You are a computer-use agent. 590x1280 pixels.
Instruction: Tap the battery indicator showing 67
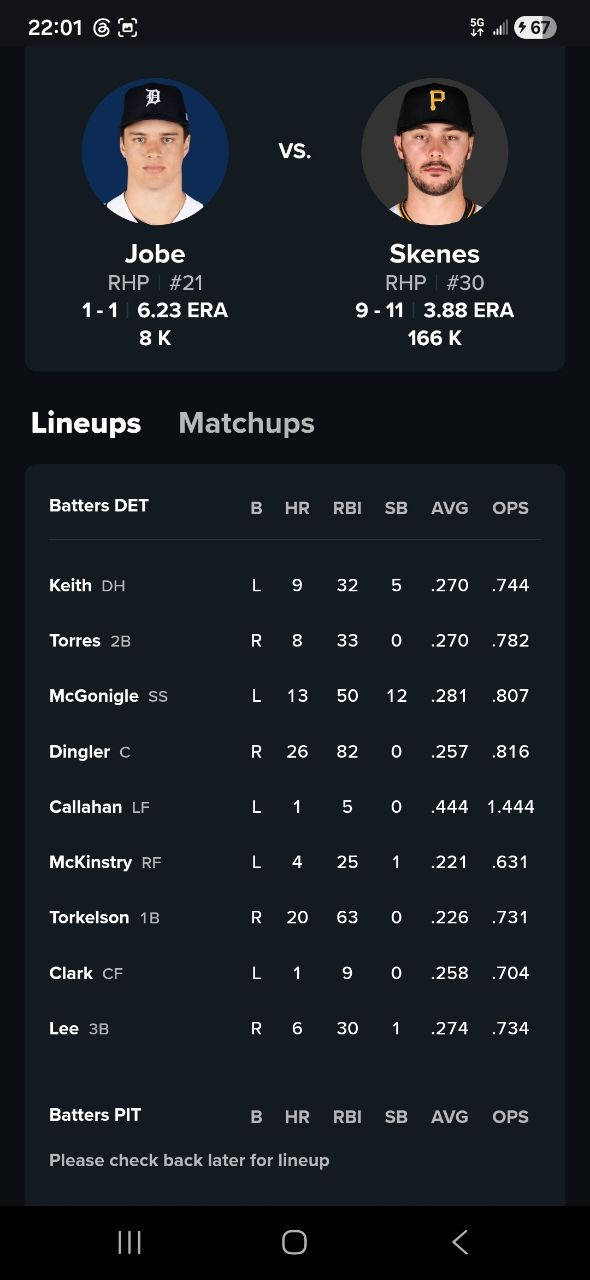click(535, 28)
